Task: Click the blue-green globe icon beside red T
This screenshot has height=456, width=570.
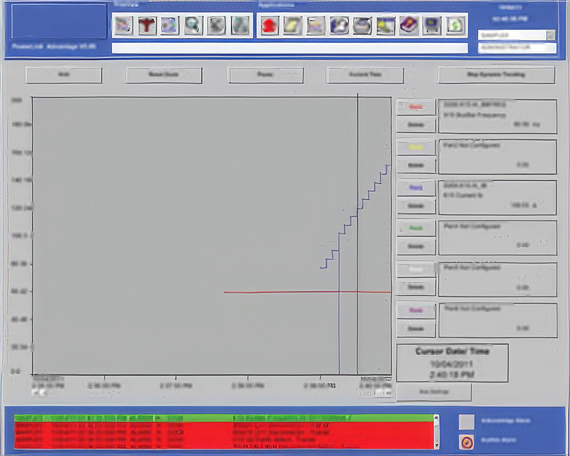Action: (x=170, y=25)
